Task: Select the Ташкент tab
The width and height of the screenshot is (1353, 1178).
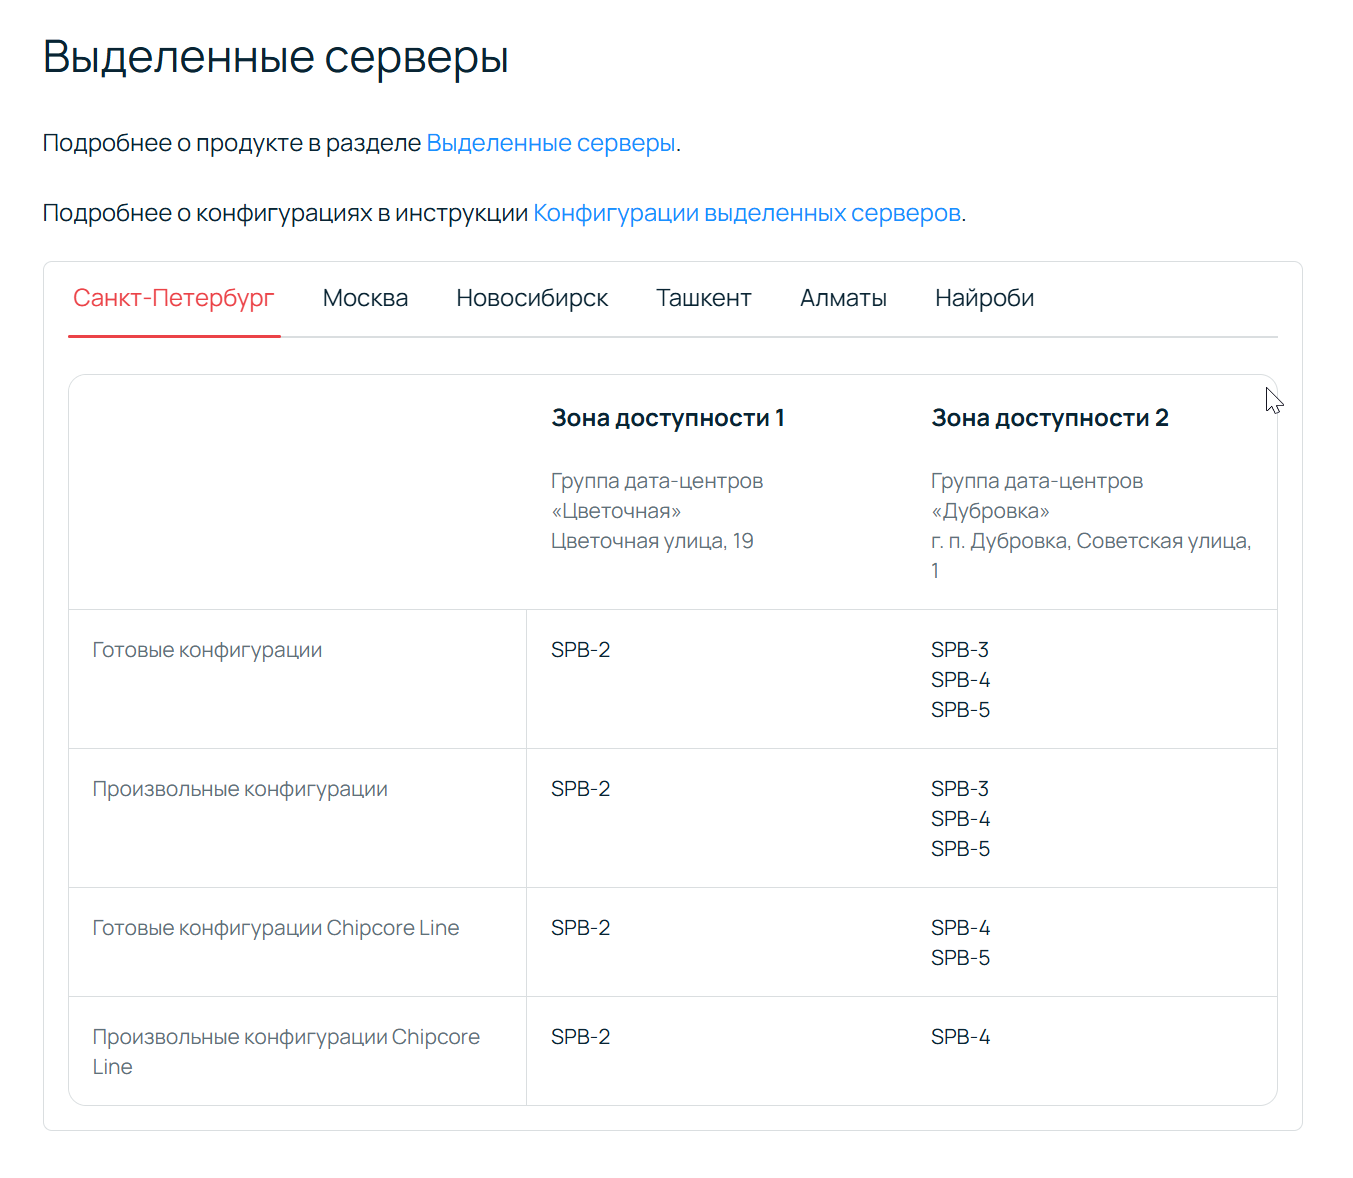Action: 704,297
